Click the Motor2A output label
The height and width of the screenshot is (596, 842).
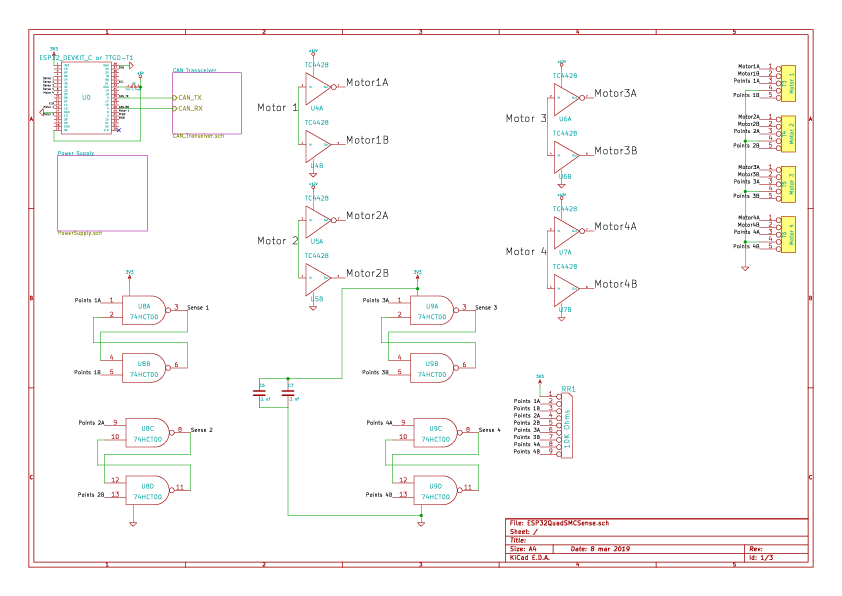tap(367, 216)
